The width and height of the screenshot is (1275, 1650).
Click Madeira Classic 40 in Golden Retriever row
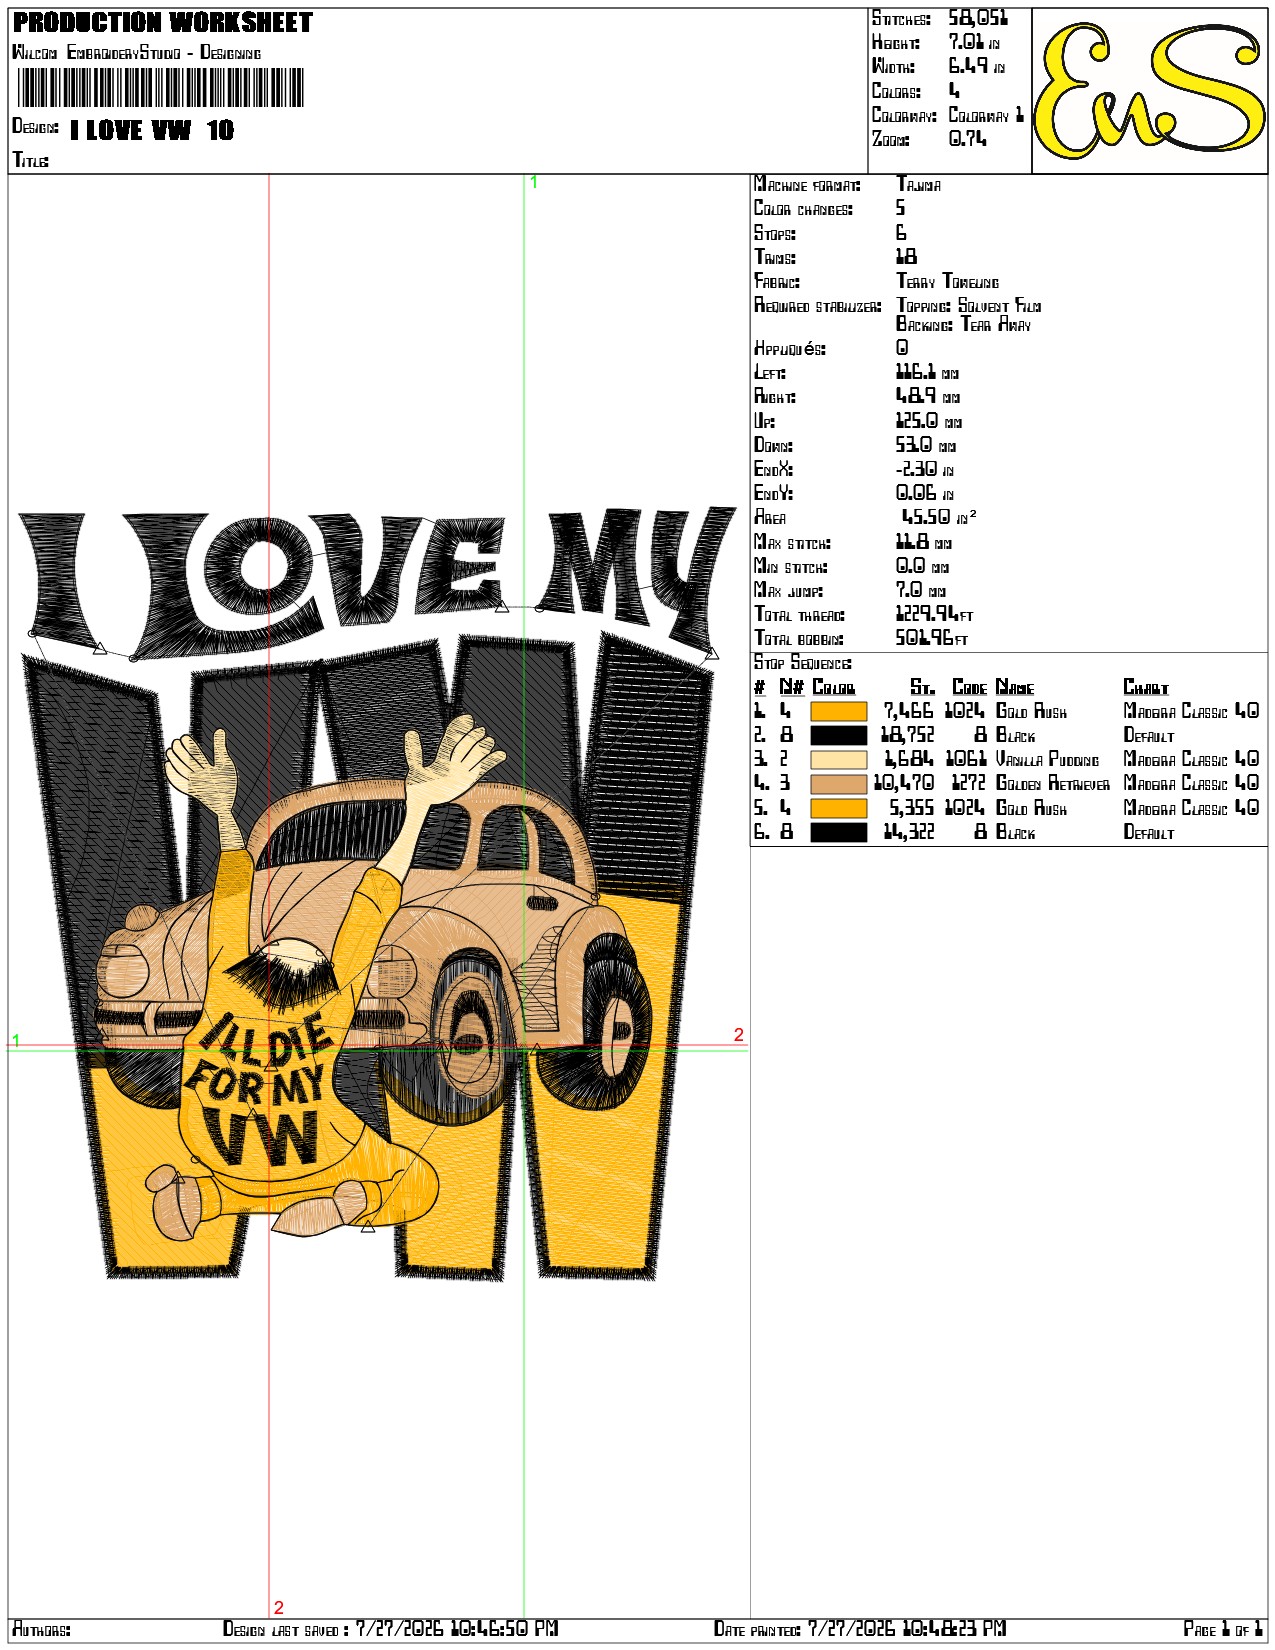tap(1191, 784)
